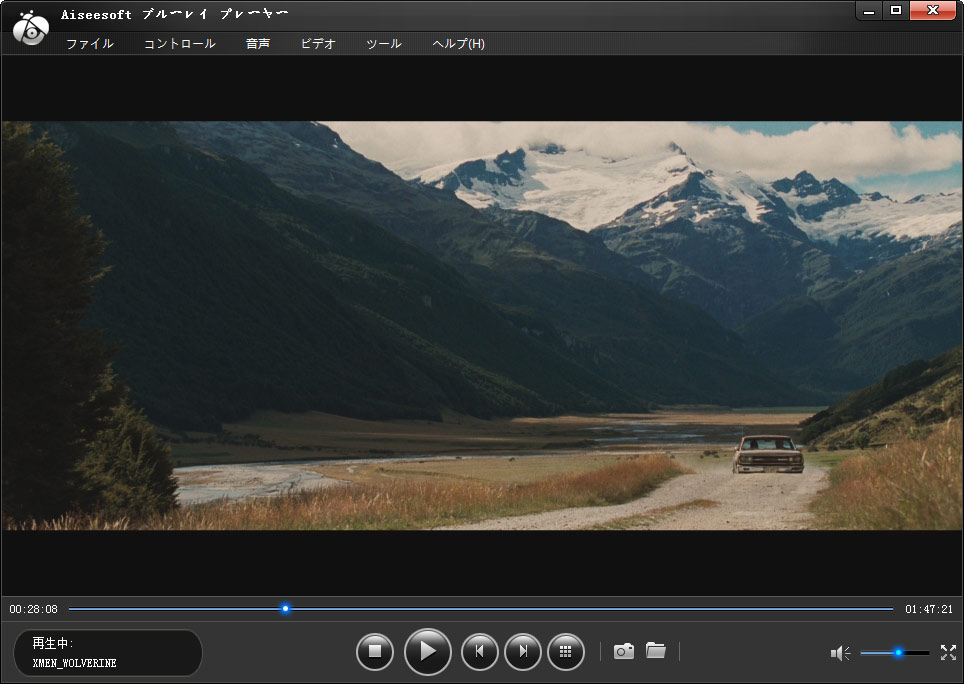Image resolution: width=964 pixels, height=684 pixels.
Task: Expand the 音声 menu
Action: coord(258,44)
